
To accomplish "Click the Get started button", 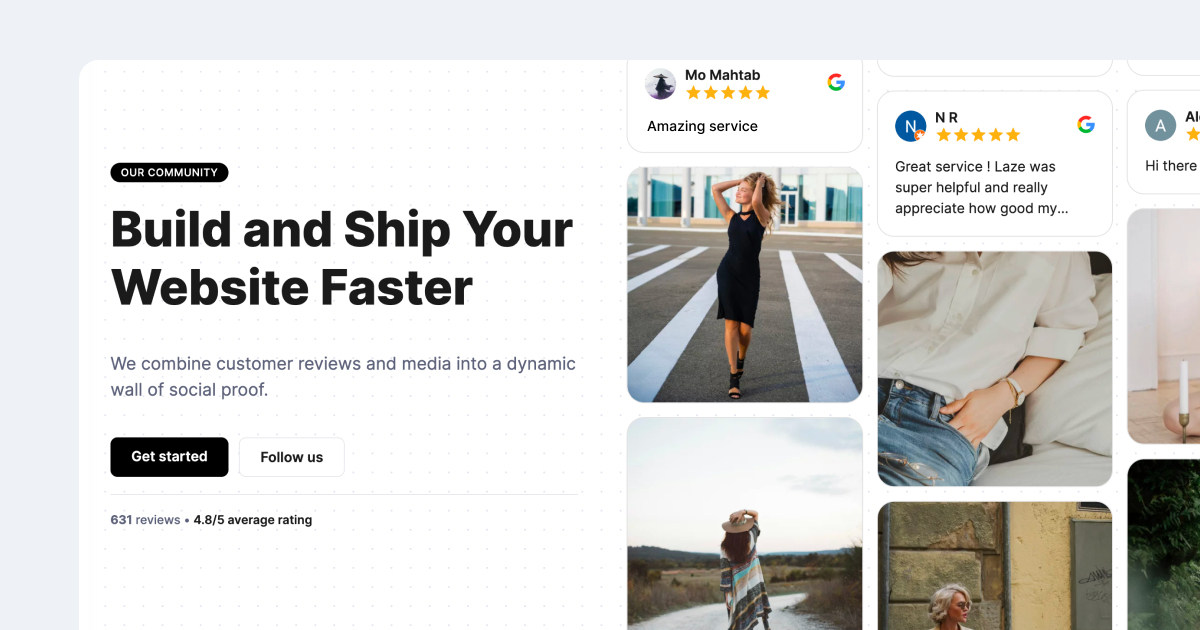I will [x=169, y=457].
